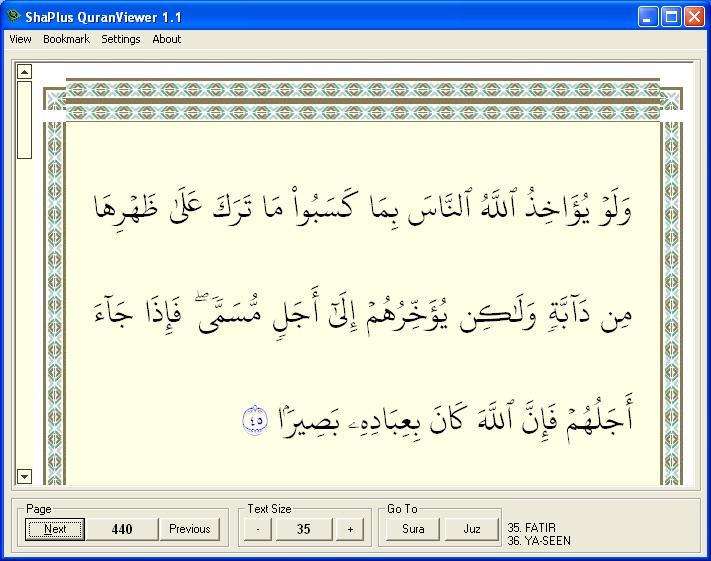Click verse number 45 marker
The height and width of the screenshot is (561, 711).
[x=255, y=420]
